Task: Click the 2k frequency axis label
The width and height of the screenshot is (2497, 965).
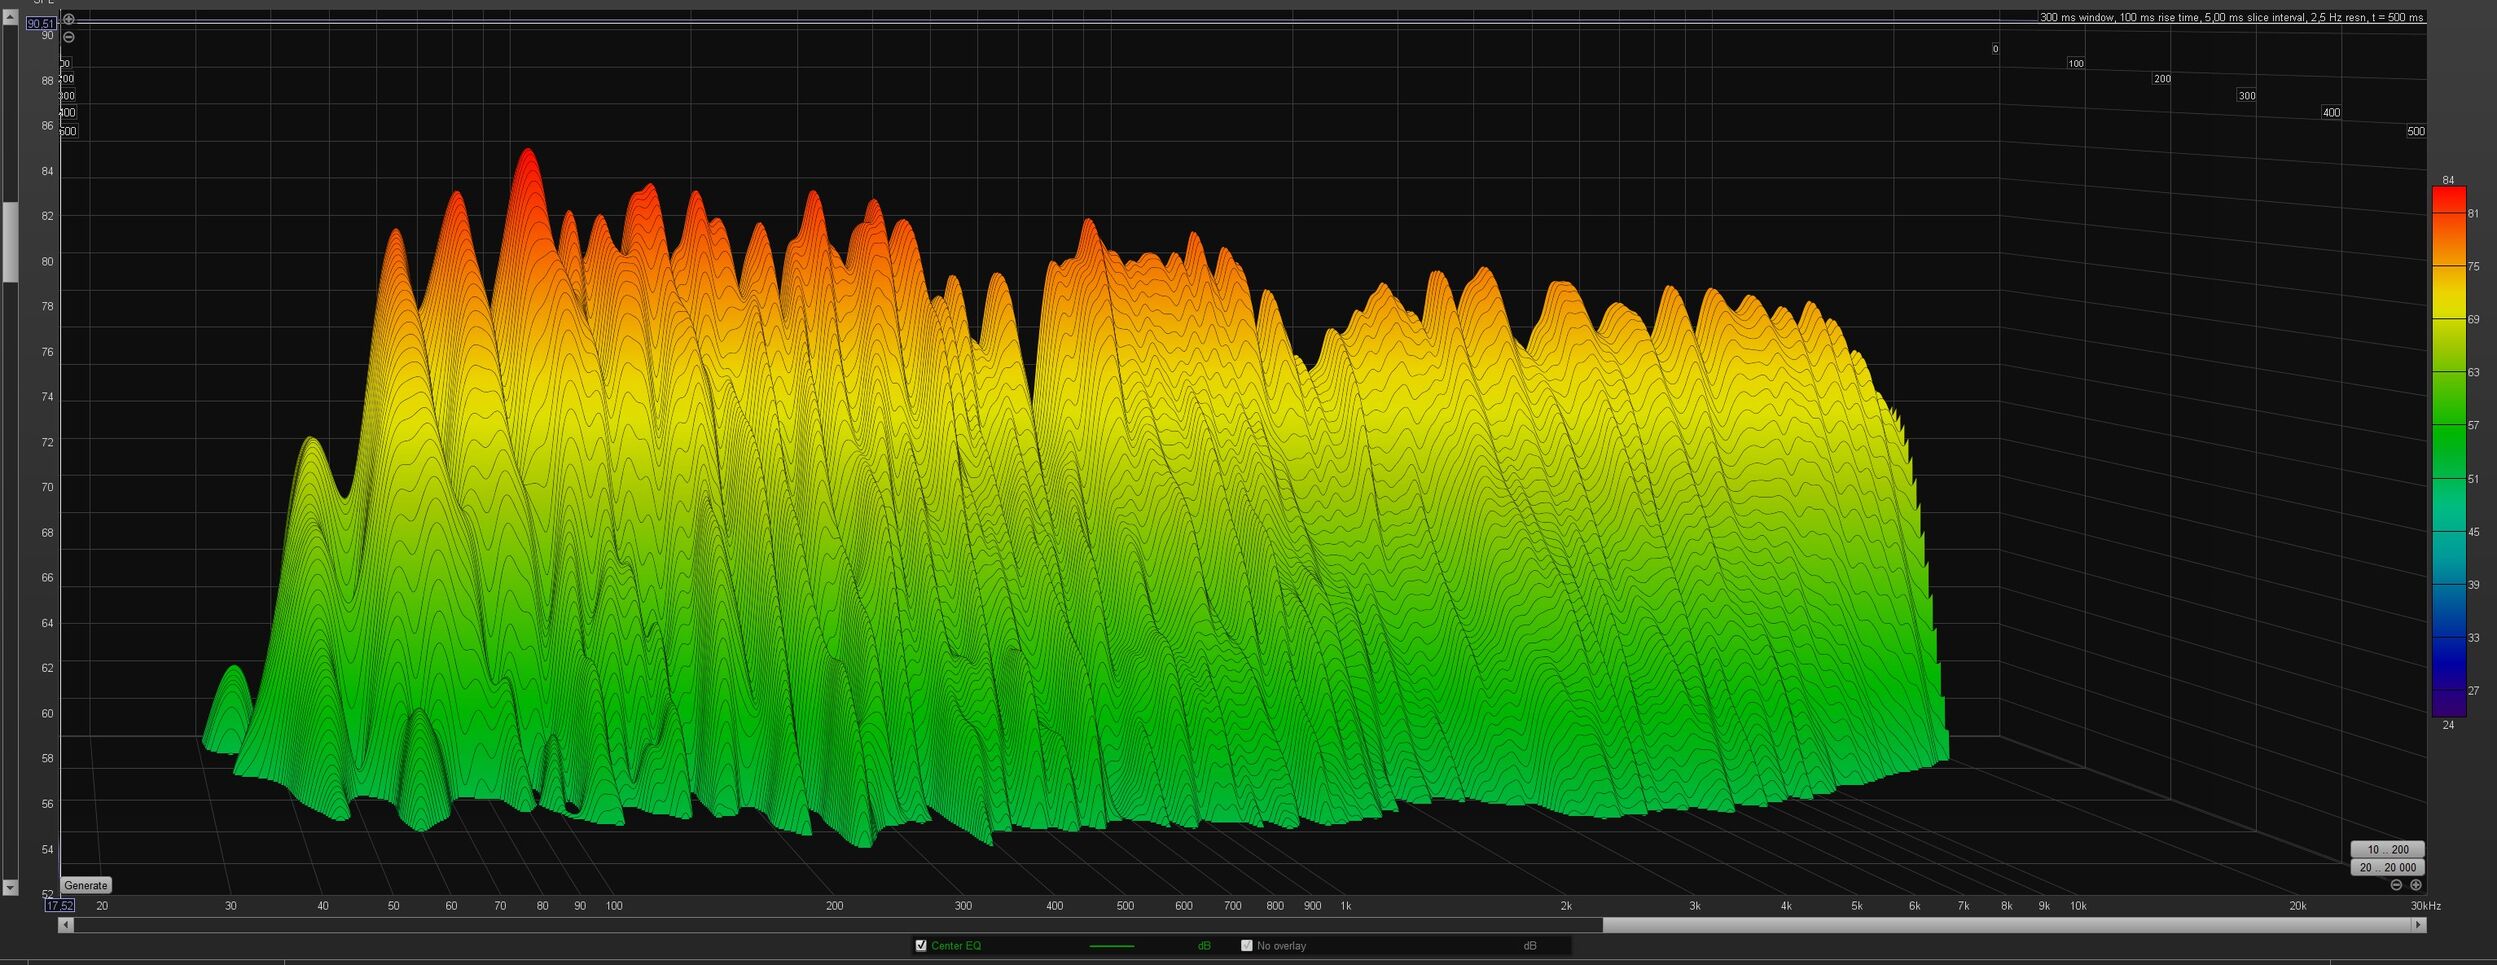Action: point(1566,906)
